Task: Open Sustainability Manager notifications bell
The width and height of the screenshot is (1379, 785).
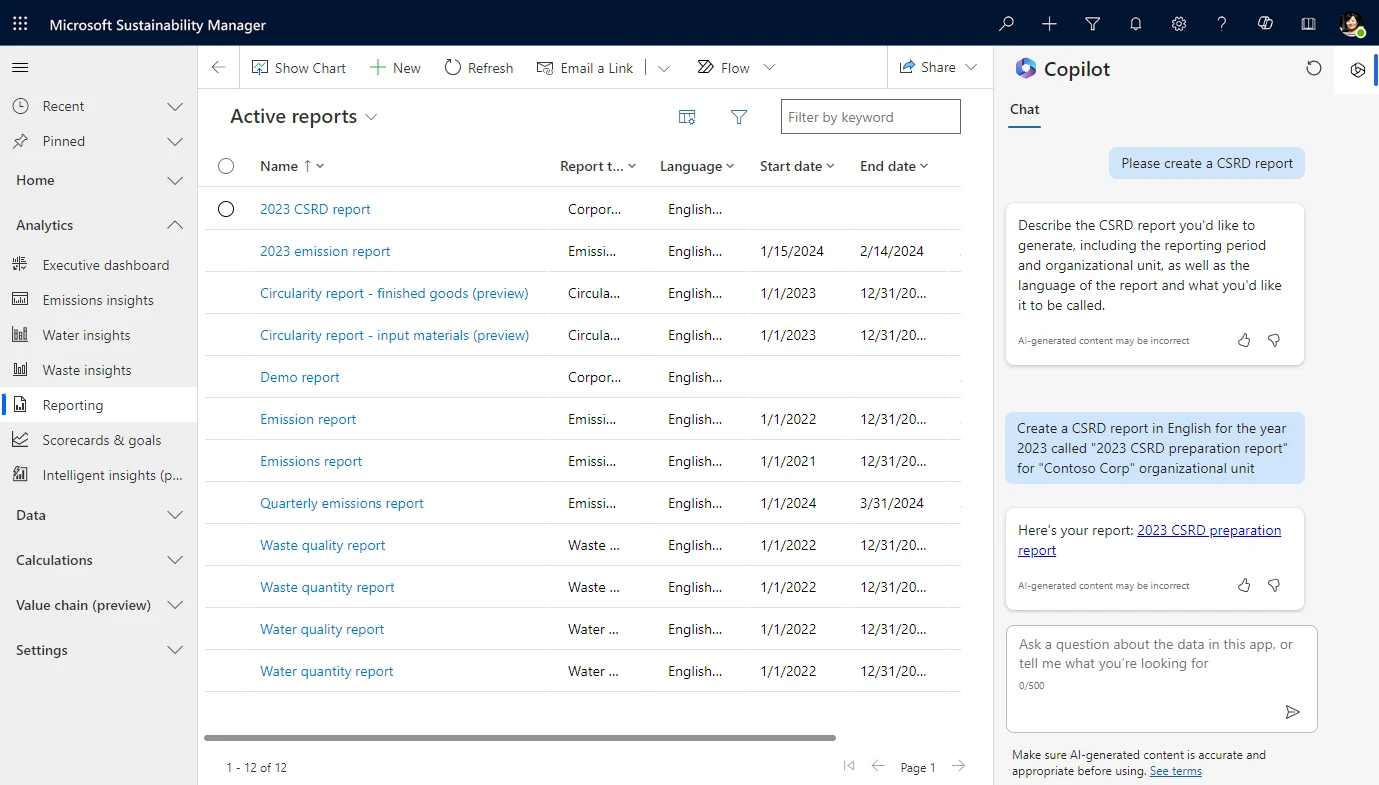Action: 1135,23
